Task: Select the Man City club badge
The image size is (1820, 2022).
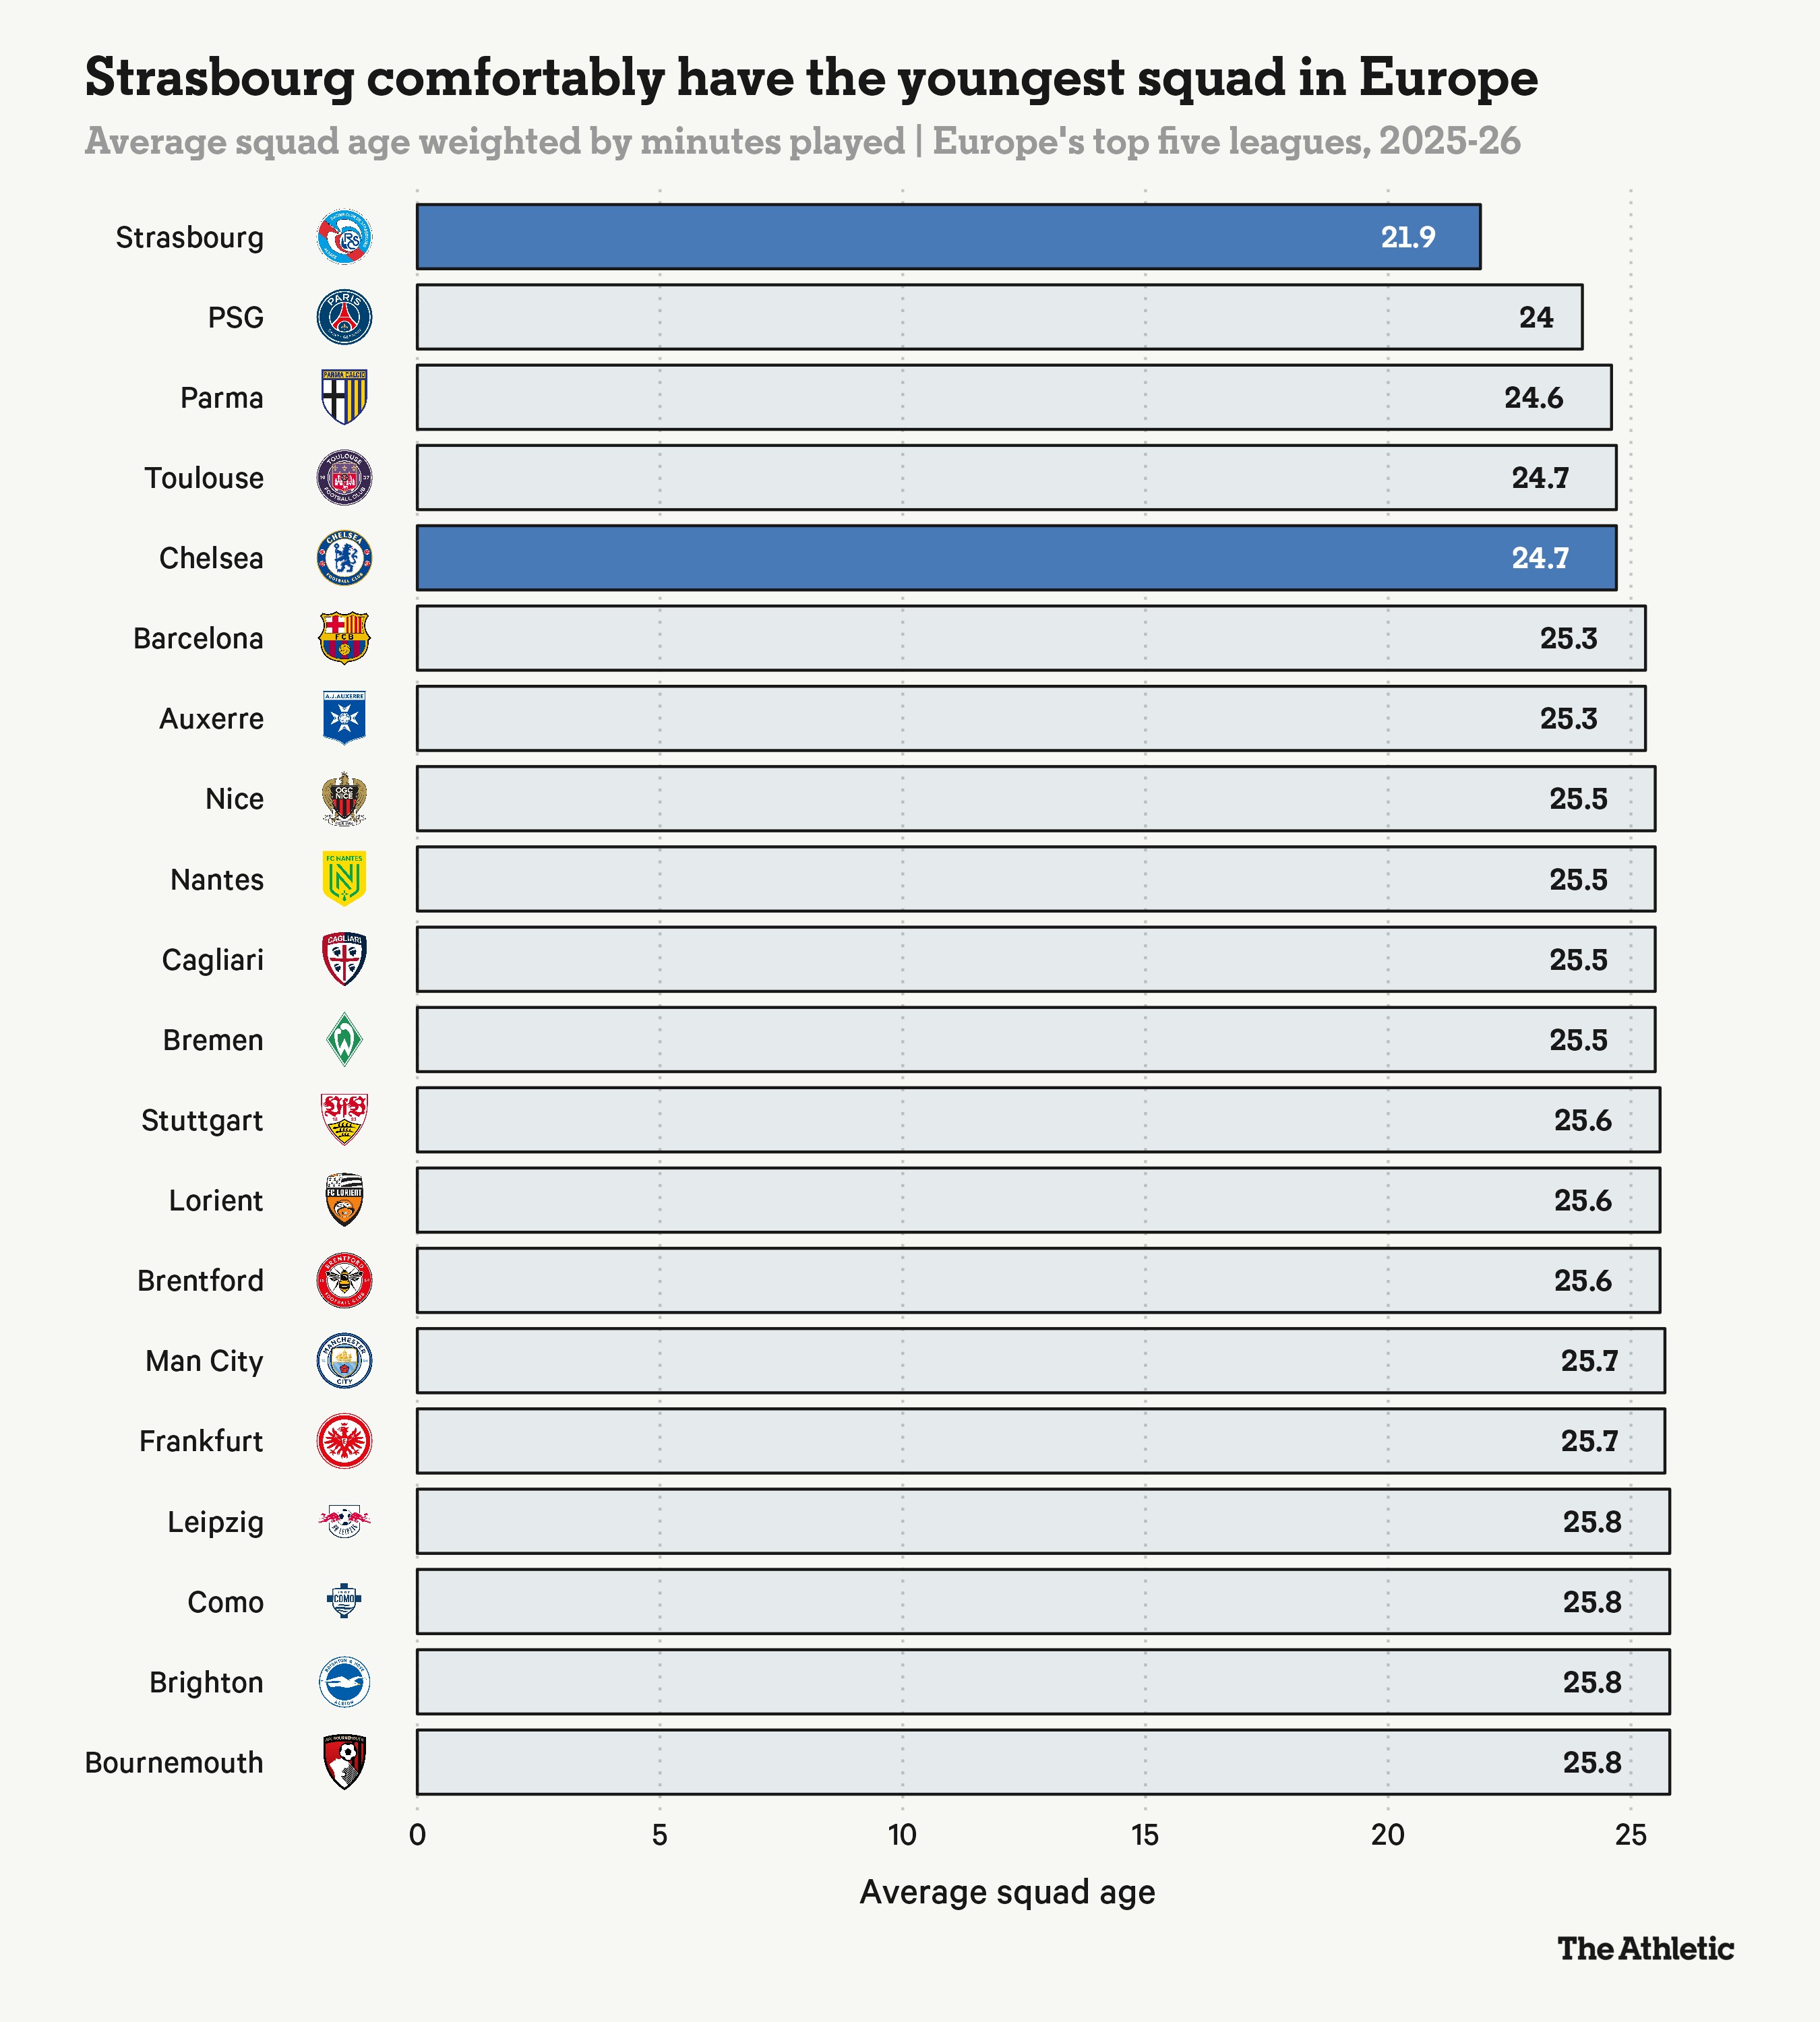Action: [x=344, y=1361]
